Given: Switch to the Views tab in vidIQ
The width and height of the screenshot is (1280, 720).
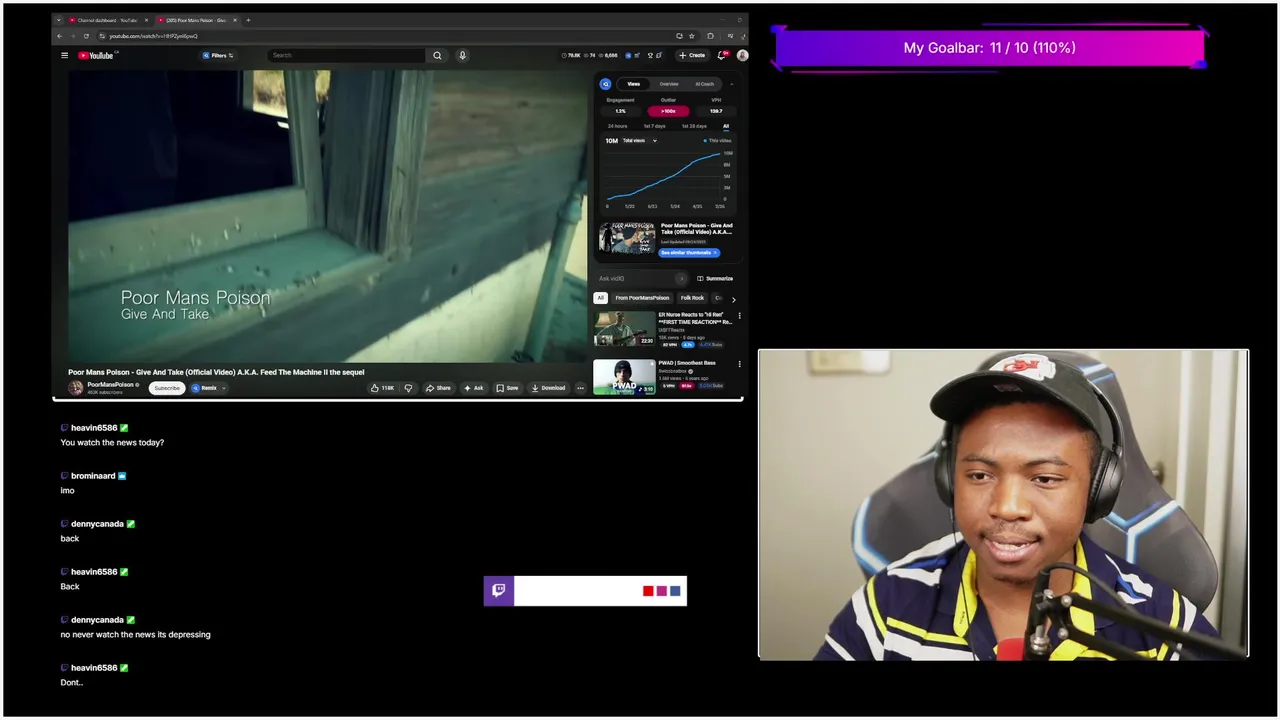Looking at the screenshot, I should [x=633, y=85].
